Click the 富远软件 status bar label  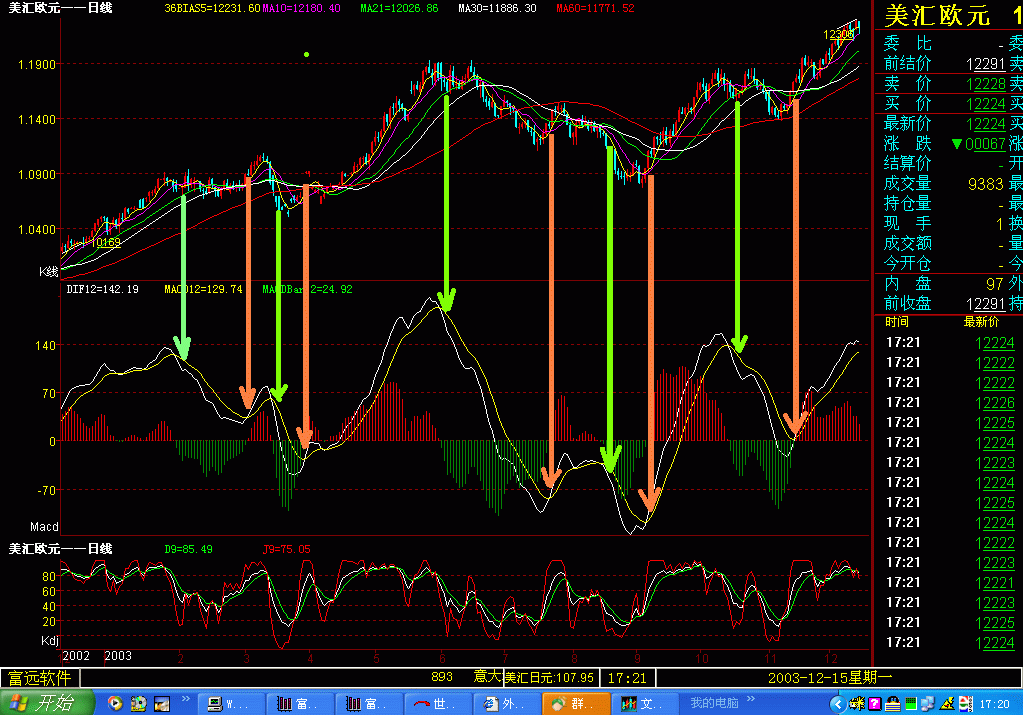(40, 678)
